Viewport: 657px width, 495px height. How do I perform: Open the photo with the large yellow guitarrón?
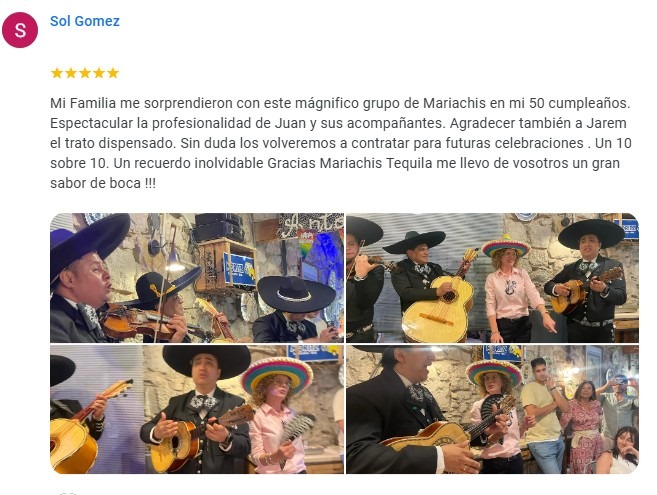[x=492, y=278]
